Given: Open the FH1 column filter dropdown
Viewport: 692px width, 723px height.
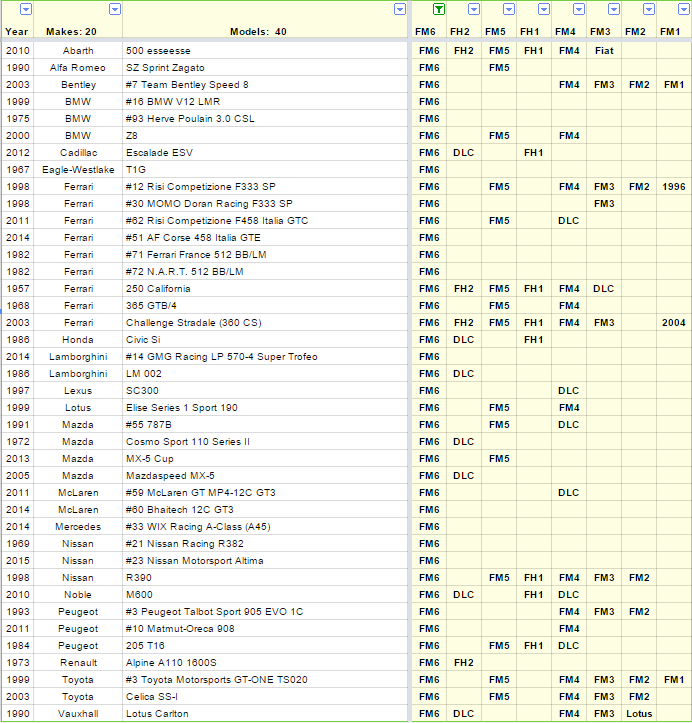Looking at the screenshot, I should (544, 9).
